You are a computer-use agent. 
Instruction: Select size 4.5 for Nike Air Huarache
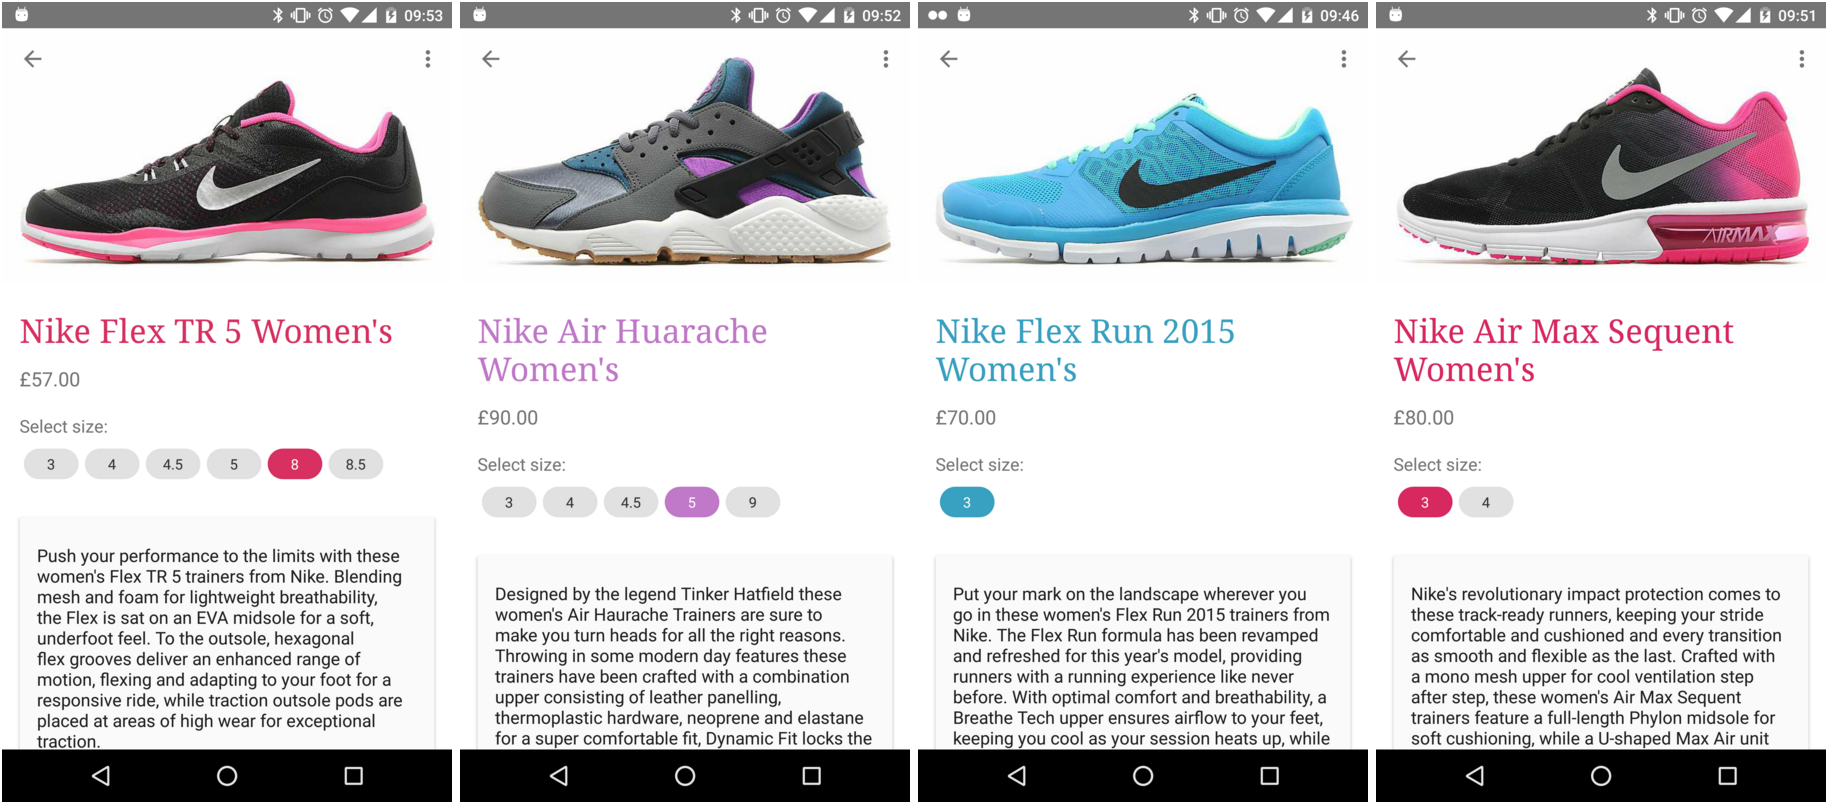pos(631,502)
